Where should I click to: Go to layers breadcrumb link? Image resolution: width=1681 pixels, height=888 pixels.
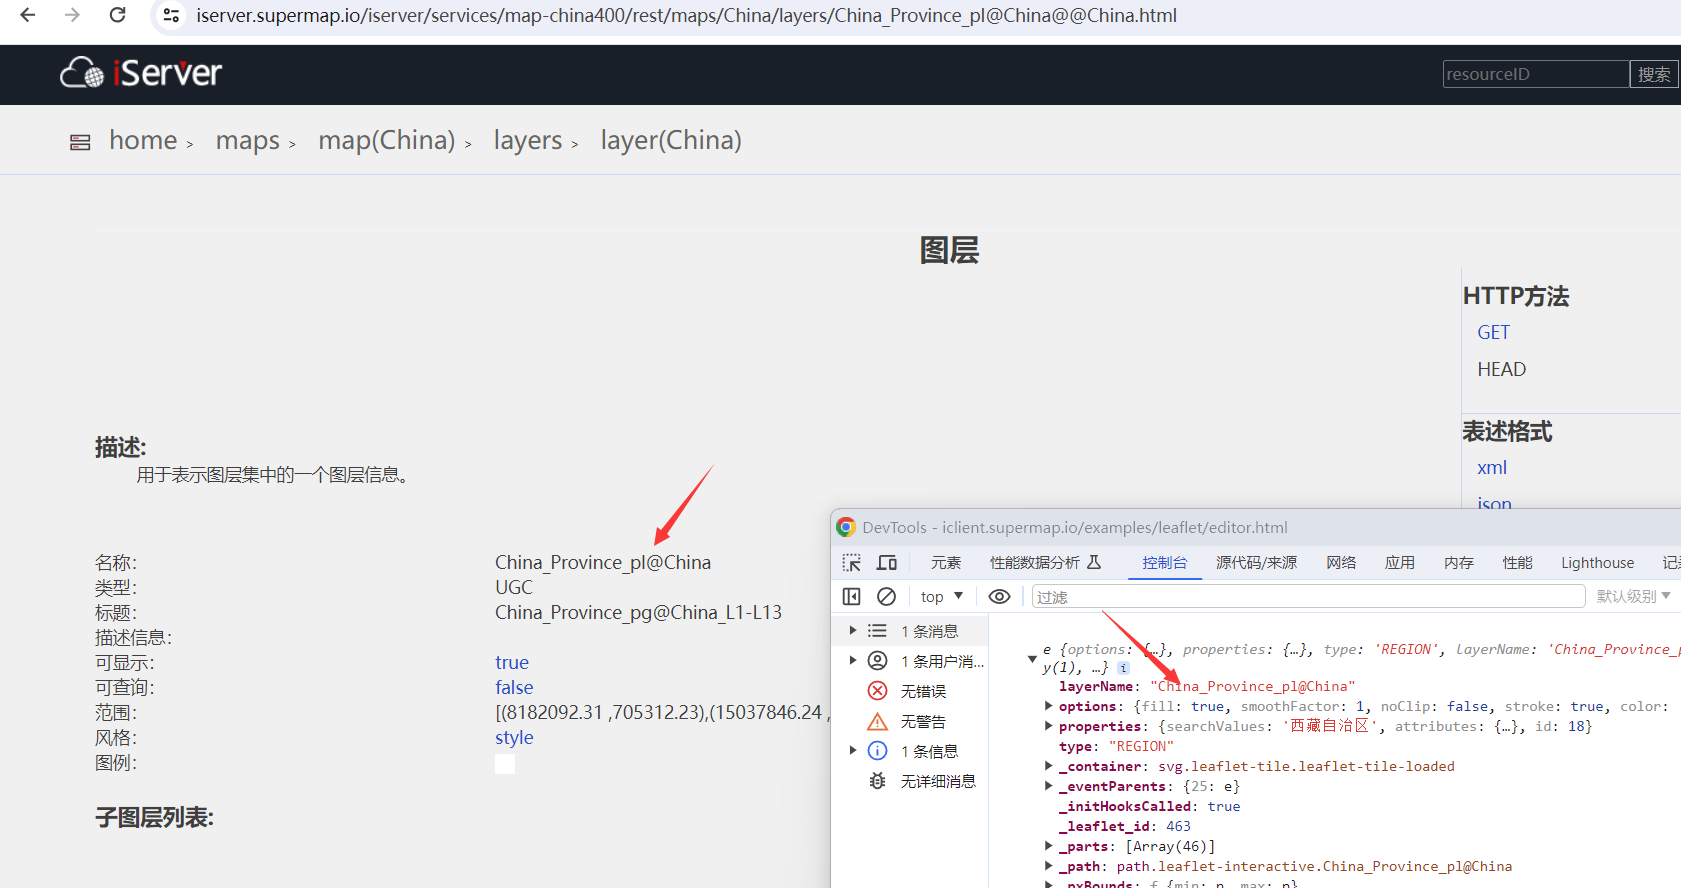[528, 140]
